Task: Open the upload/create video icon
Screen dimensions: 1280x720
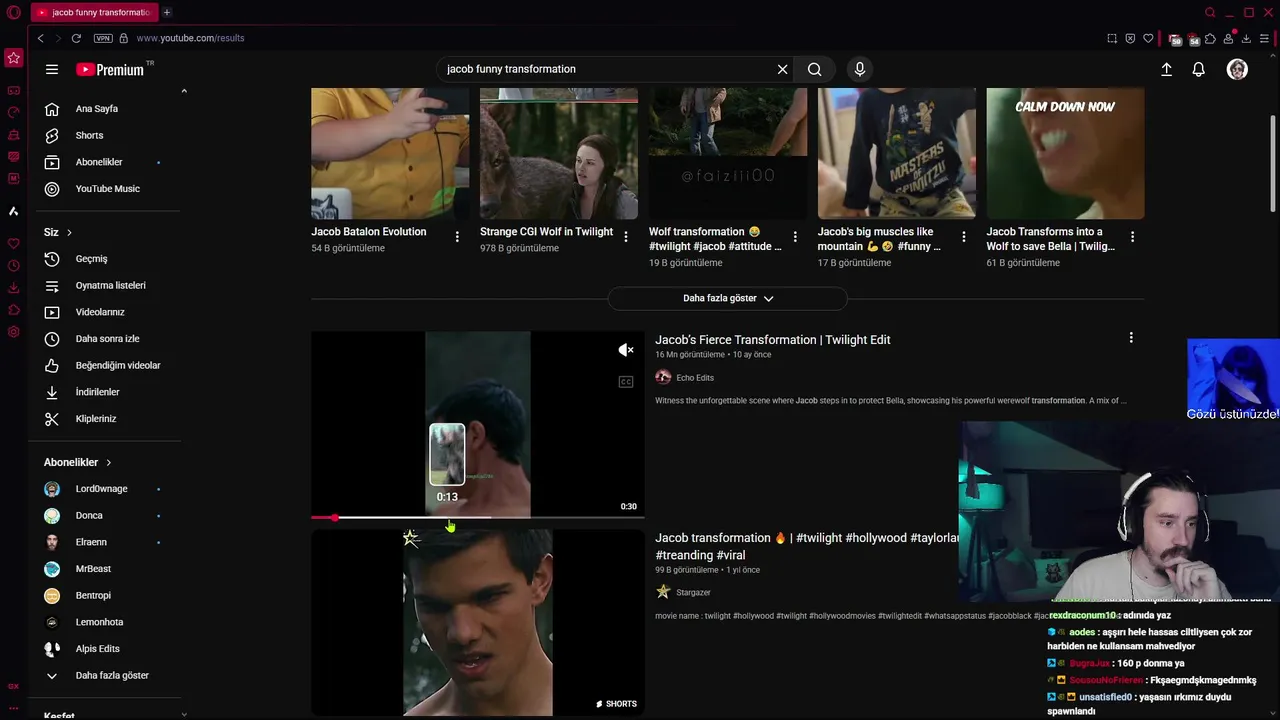Action: tap(1166, 69)
